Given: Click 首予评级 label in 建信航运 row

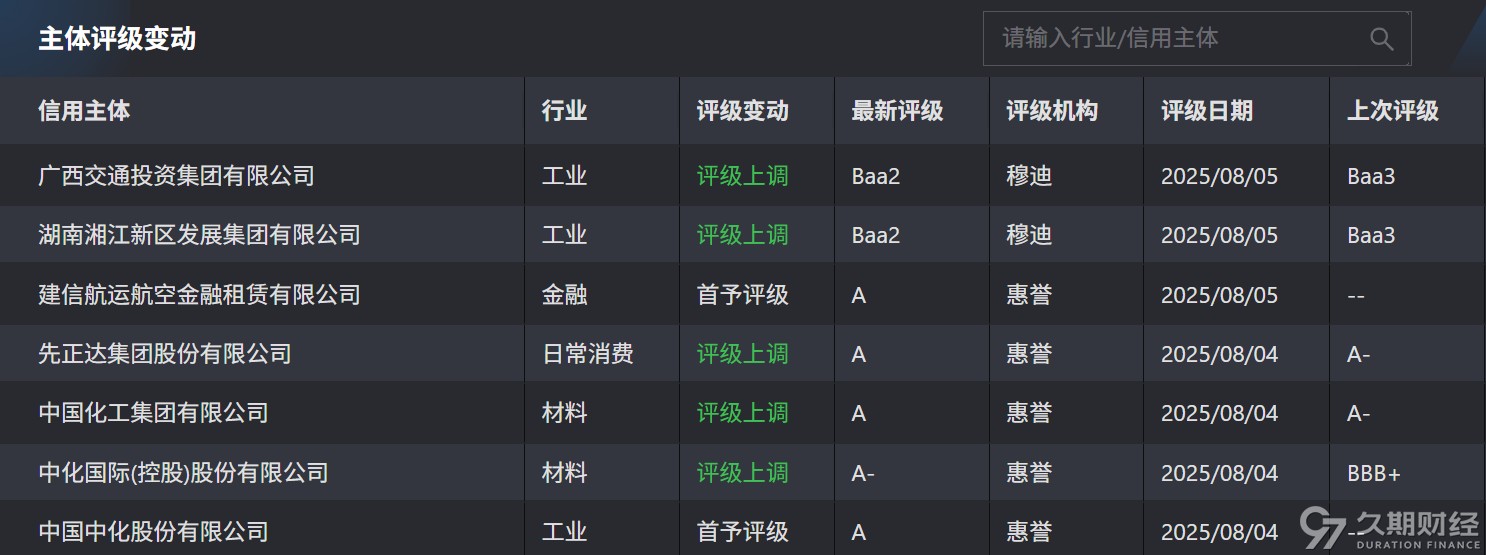Looking at the screenshot, I should coord(742,295).
